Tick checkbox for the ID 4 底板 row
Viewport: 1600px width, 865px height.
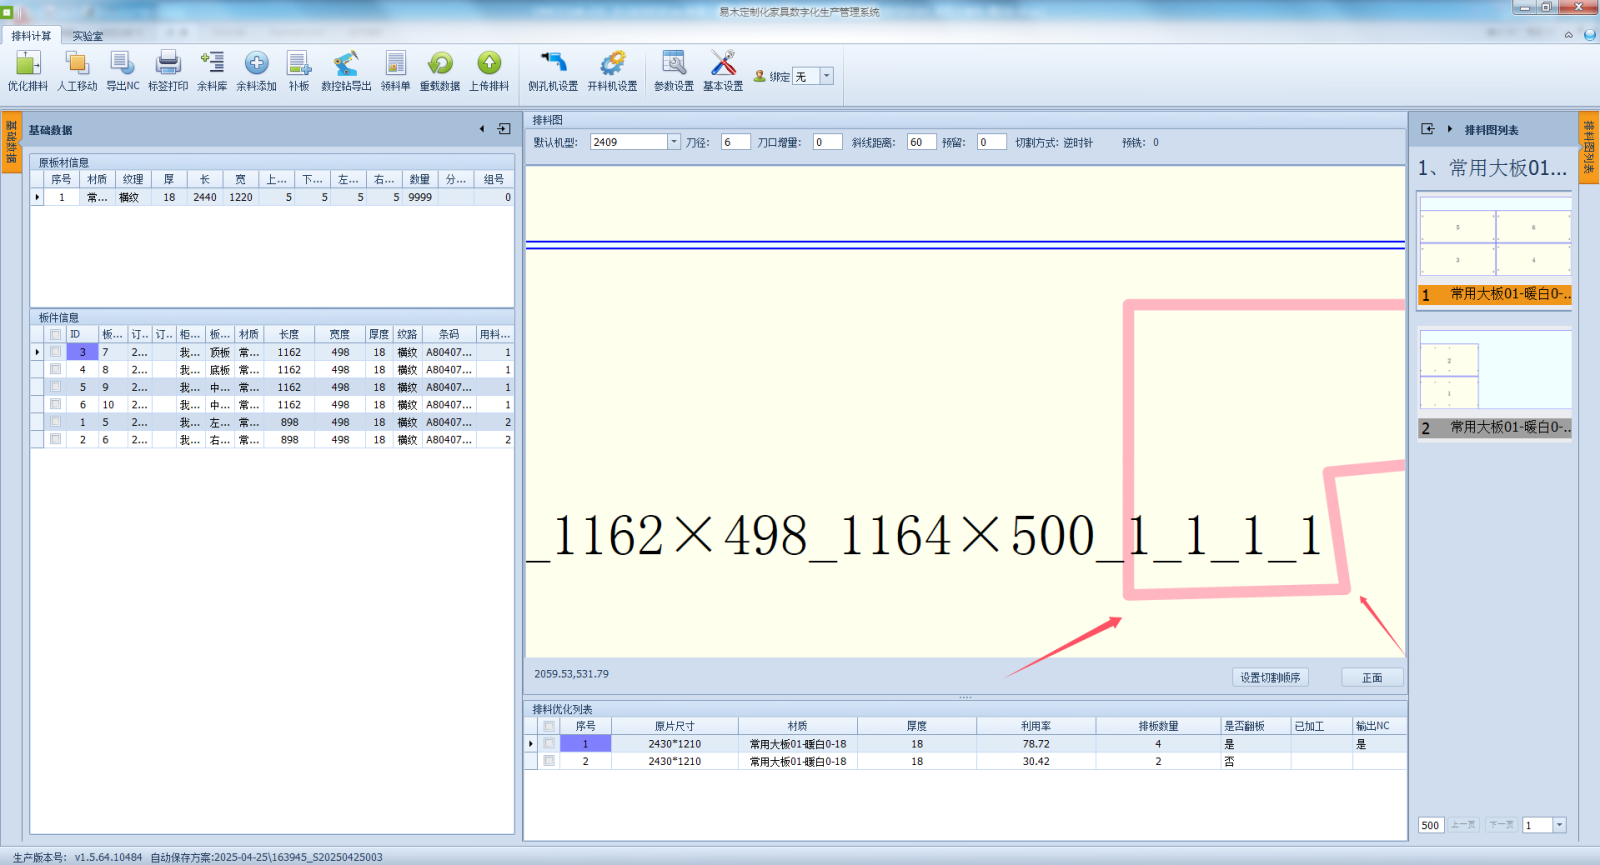pyautogui.click(x=56, y=369)
